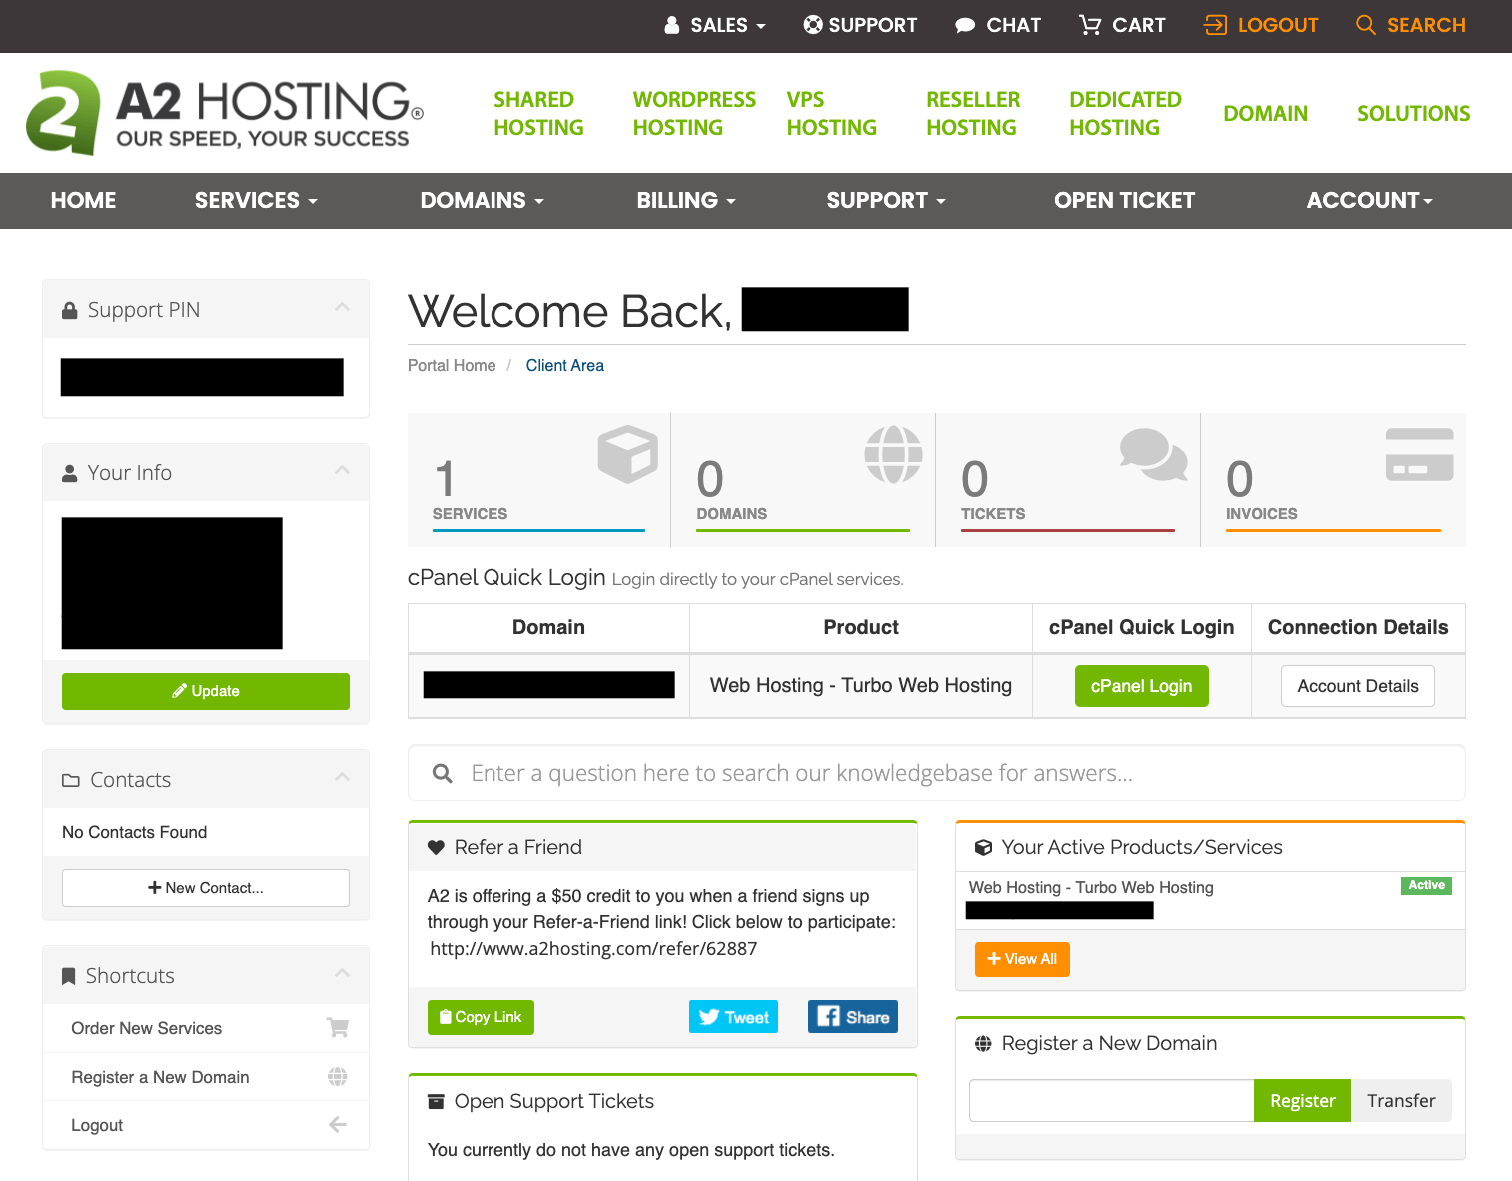Click the chat bubble icon in the top bar
The image size is (1512, 1181).
[x=965, y=26]
